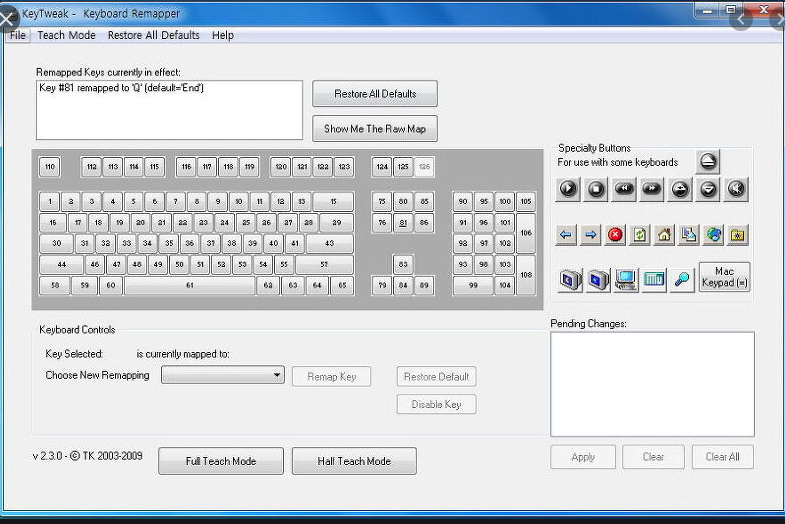
Task: Select keyboard key 81
Action: [x=403, y=223]
